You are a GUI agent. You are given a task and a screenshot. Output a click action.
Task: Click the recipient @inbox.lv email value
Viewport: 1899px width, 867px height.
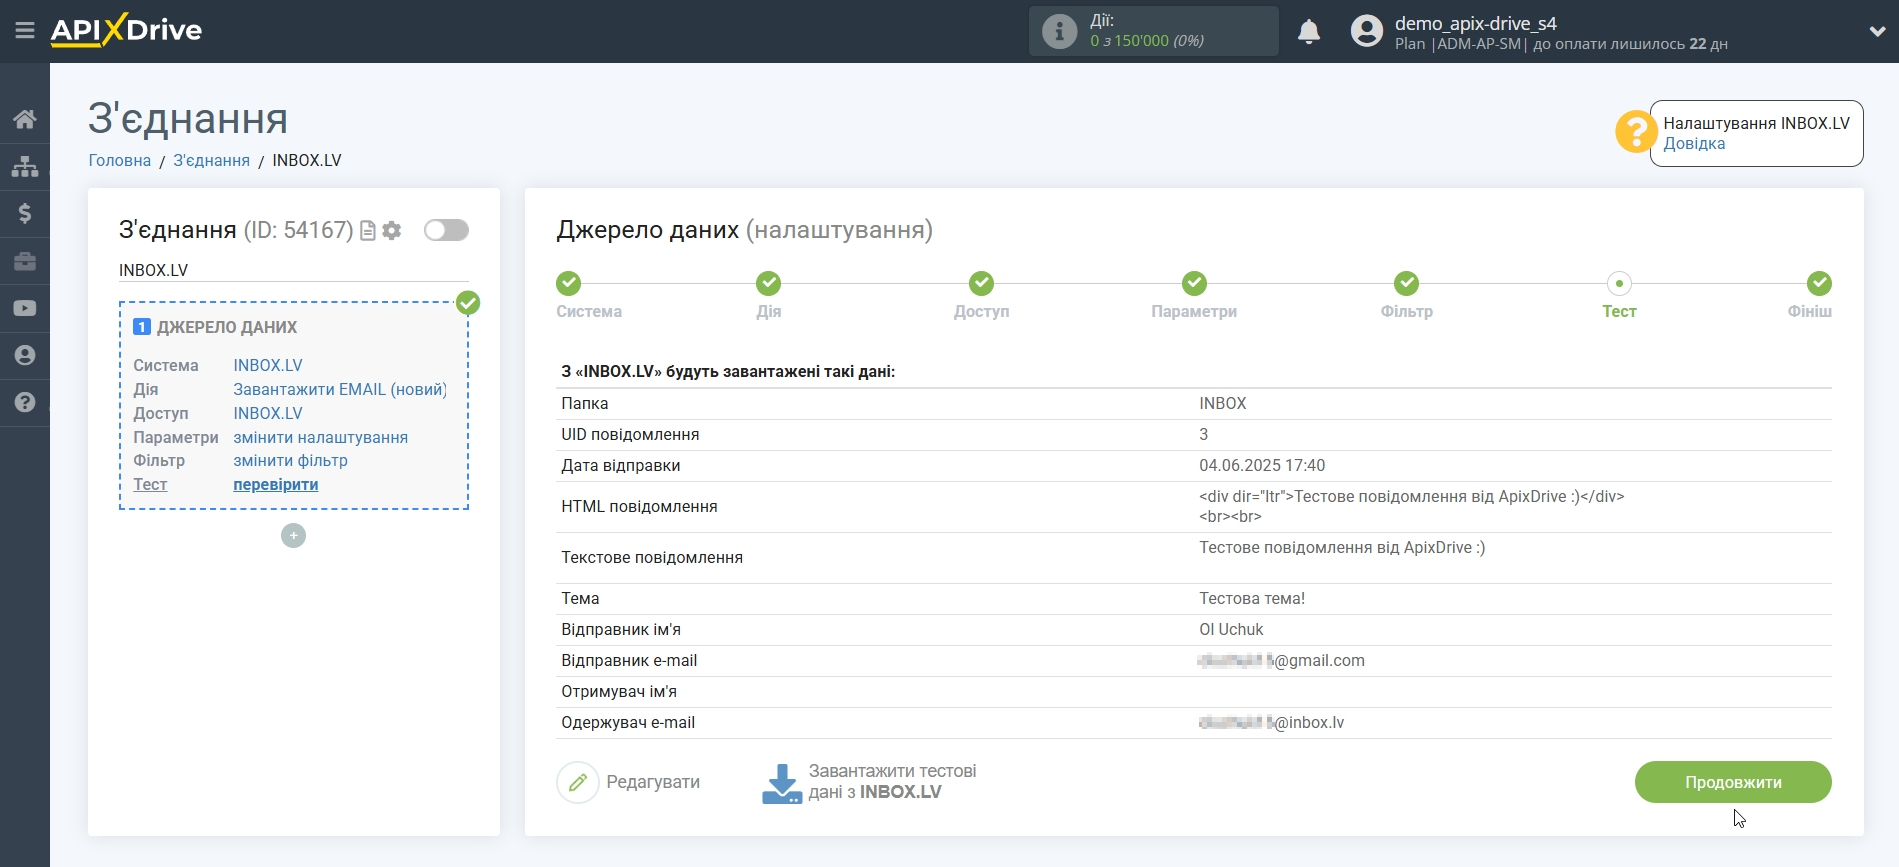pyautogui.click(x=1272, y=722)
